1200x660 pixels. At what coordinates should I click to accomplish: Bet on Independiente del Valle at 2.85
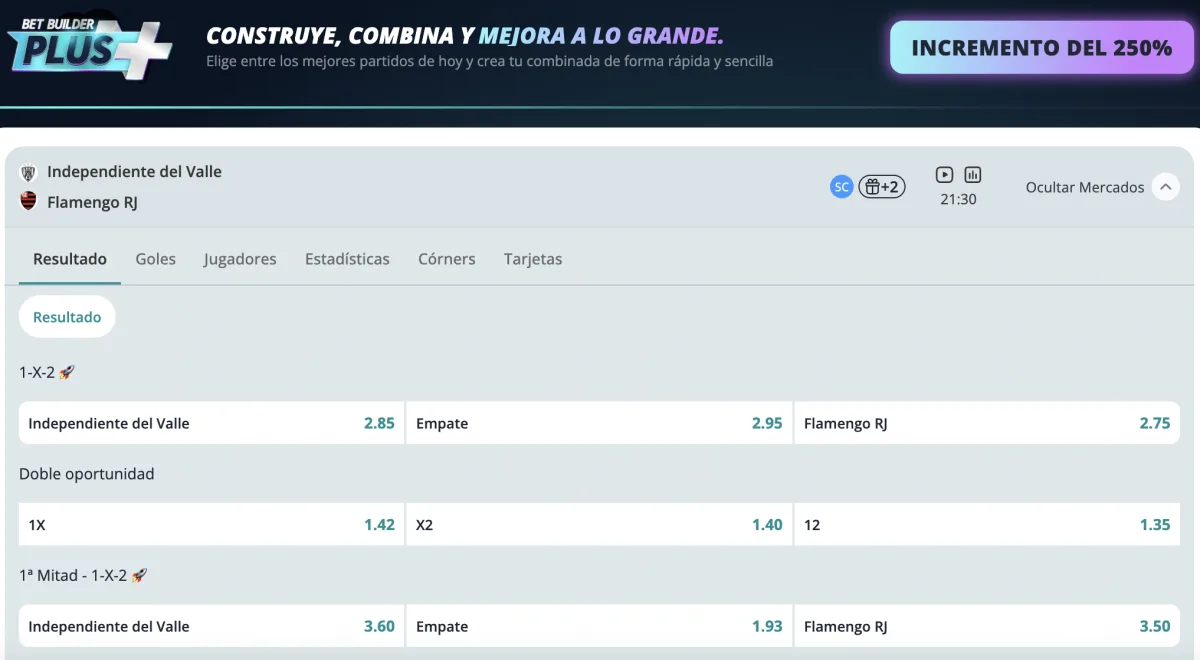211,423
